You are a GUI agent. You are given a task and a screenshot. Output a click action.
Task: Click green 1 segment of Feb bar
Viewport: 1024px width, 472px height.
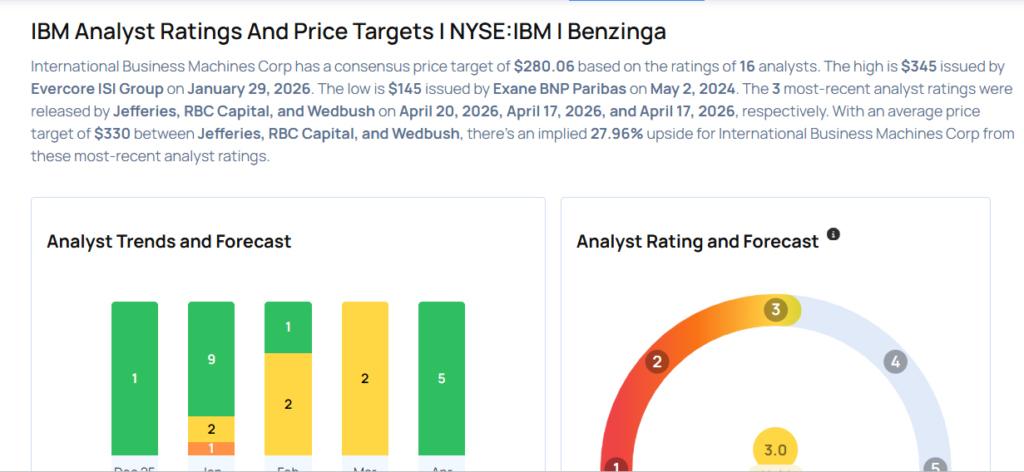[x=288, y=327]
